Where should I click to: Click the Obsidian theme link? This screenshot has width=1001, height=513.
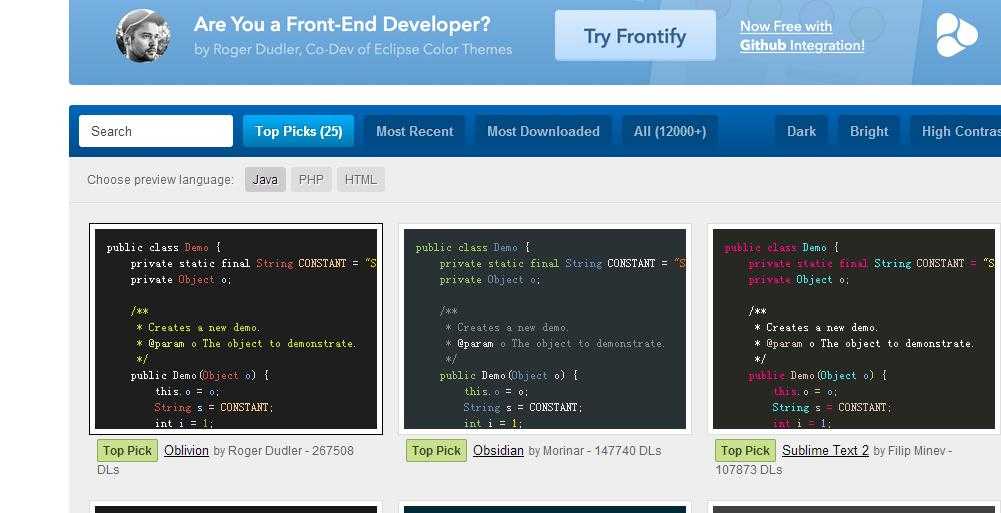498,450
